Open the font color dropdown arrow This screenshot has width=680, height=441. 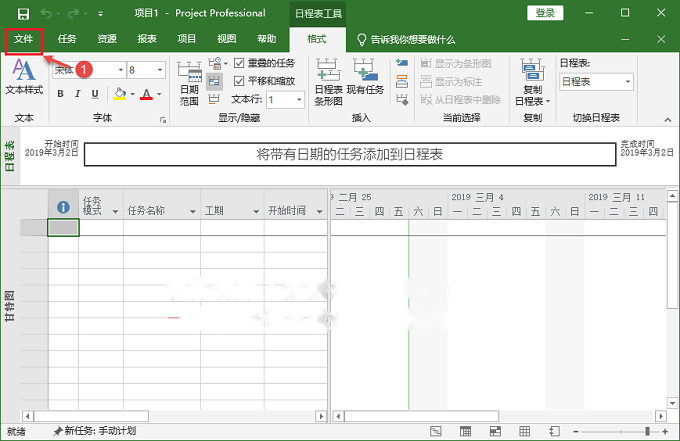[x=159, y=94]
